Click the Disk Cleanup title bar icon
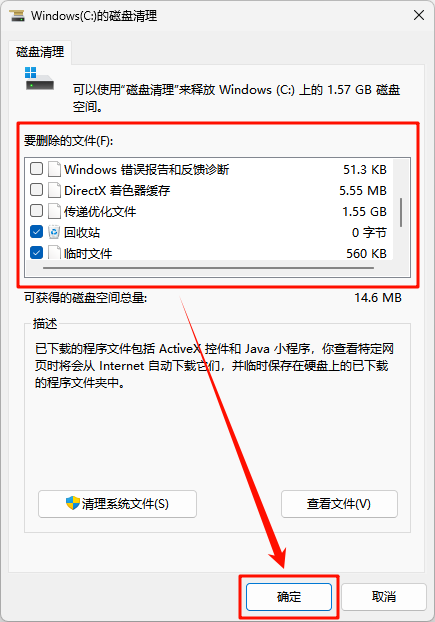The height and width of the screenshot is (622, 435). coord(17,16)
